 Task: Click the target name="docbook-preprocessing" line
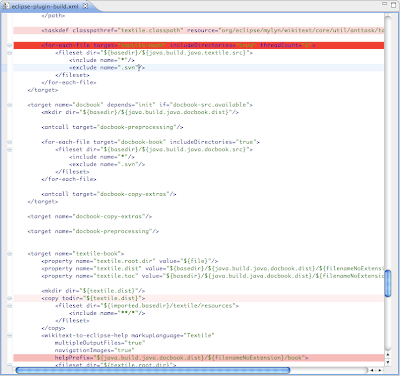(93, 231)
